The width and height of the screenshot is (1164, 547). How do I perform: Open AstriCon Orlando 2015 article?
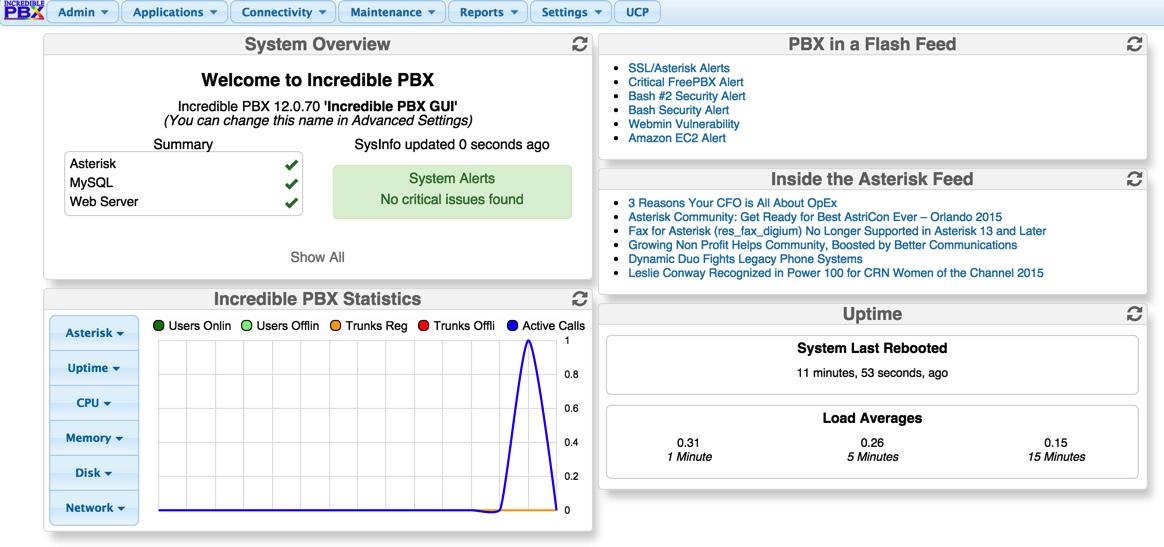pyautogui.click(x=815, y=217)
